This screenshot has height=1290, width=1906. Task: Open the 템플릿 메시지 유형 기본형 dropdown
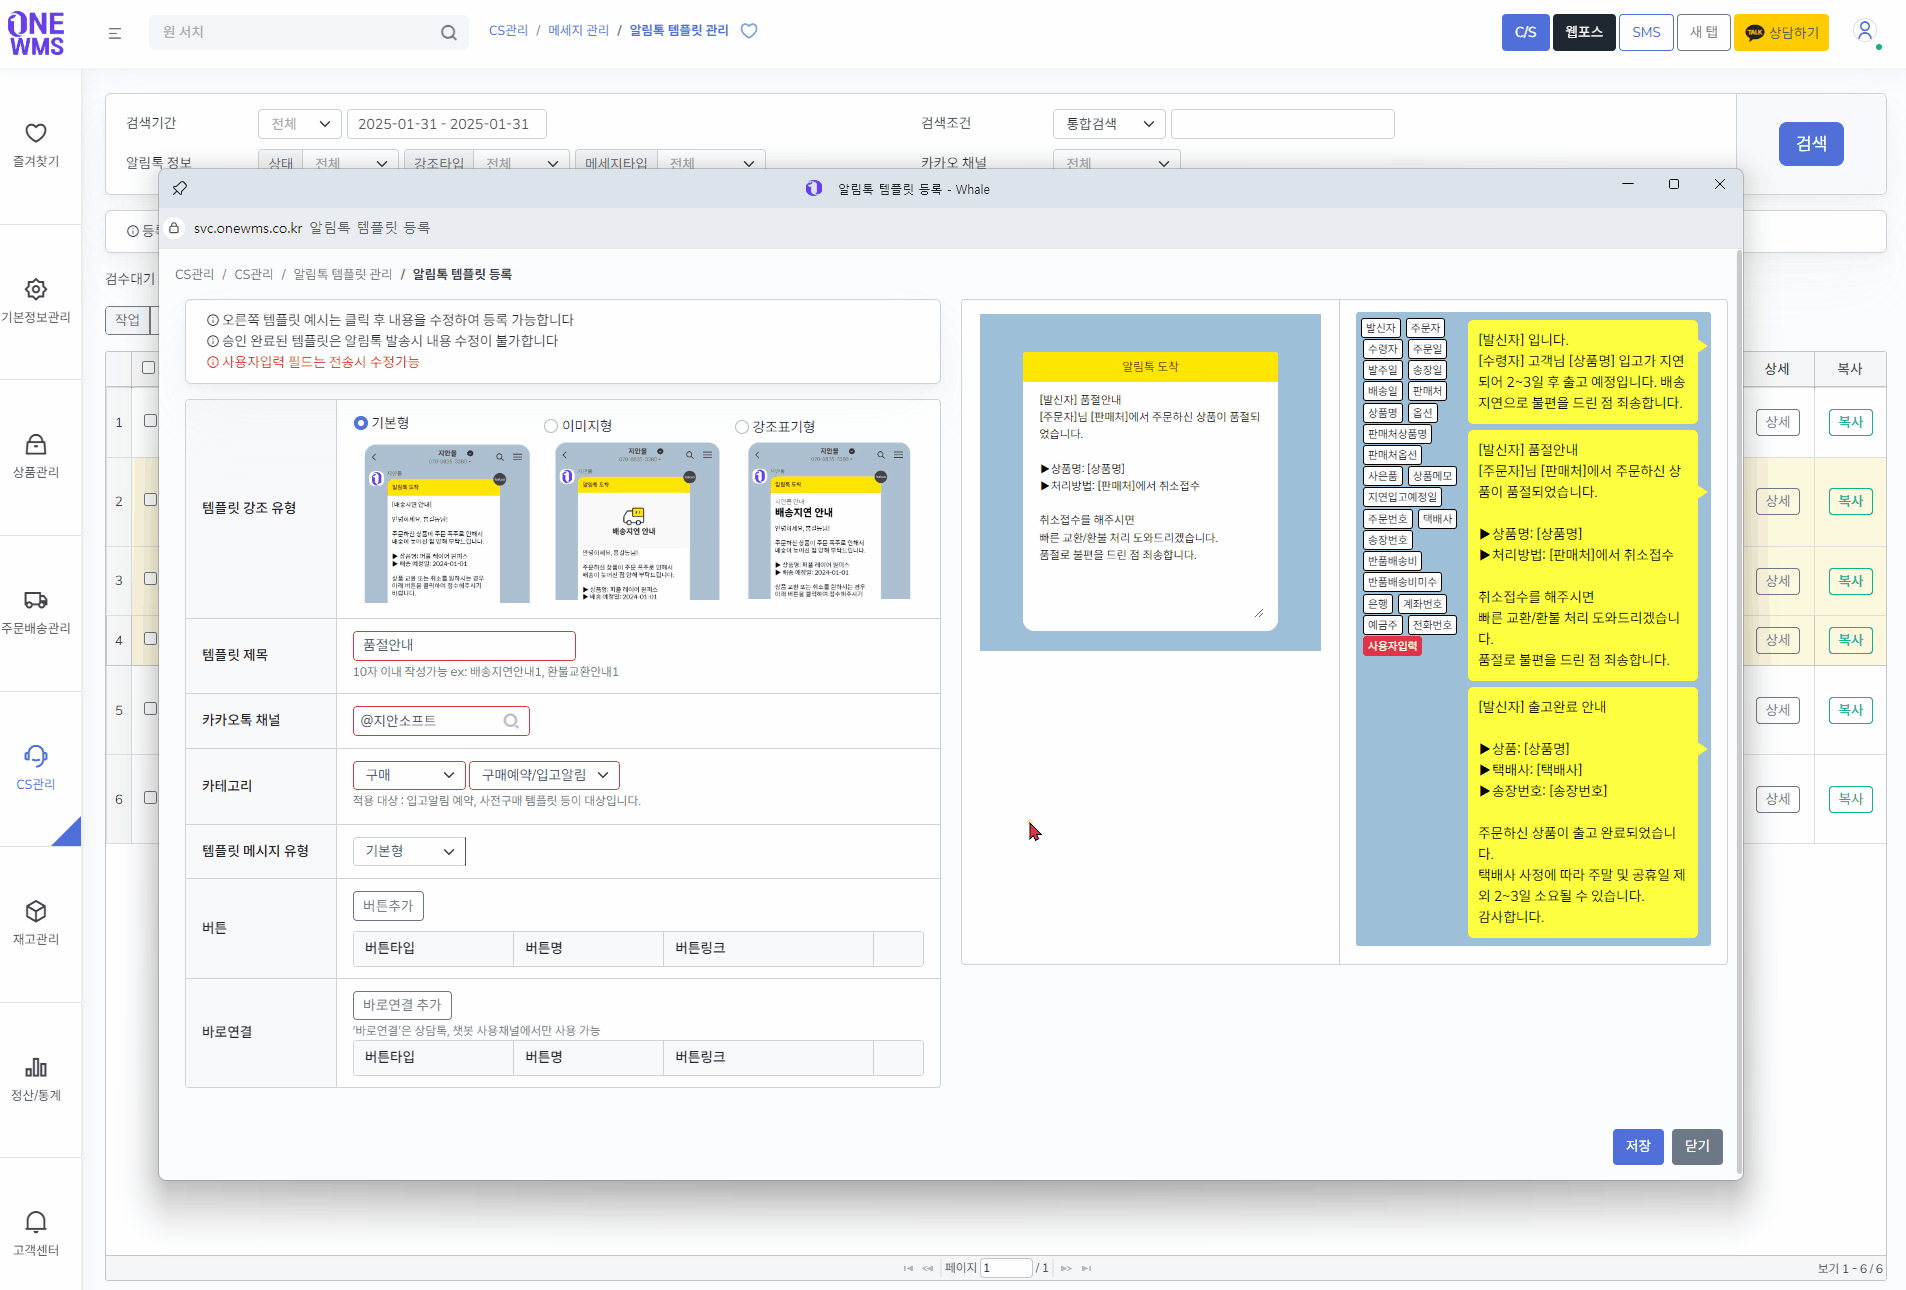410,851
